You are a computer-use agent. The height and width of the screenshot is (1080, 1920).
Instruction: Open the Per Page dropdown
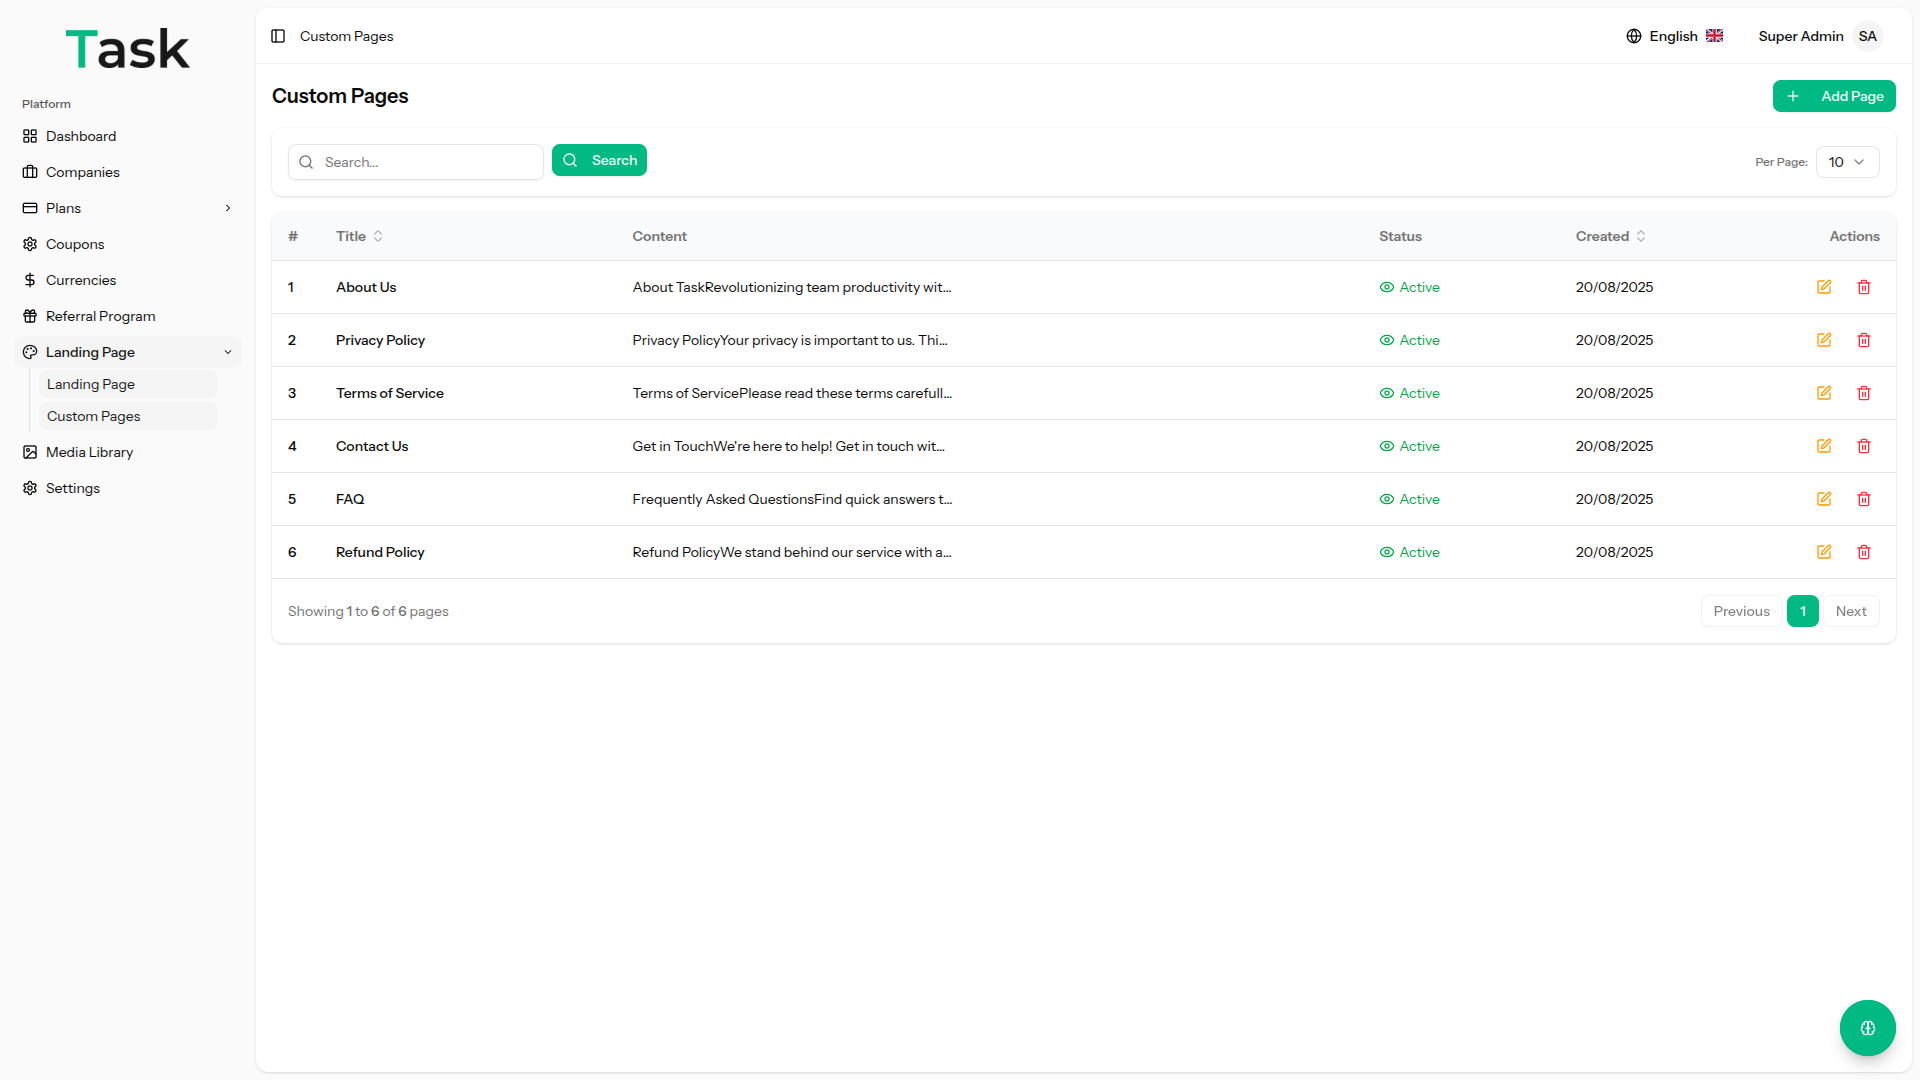pos(1846,162)
